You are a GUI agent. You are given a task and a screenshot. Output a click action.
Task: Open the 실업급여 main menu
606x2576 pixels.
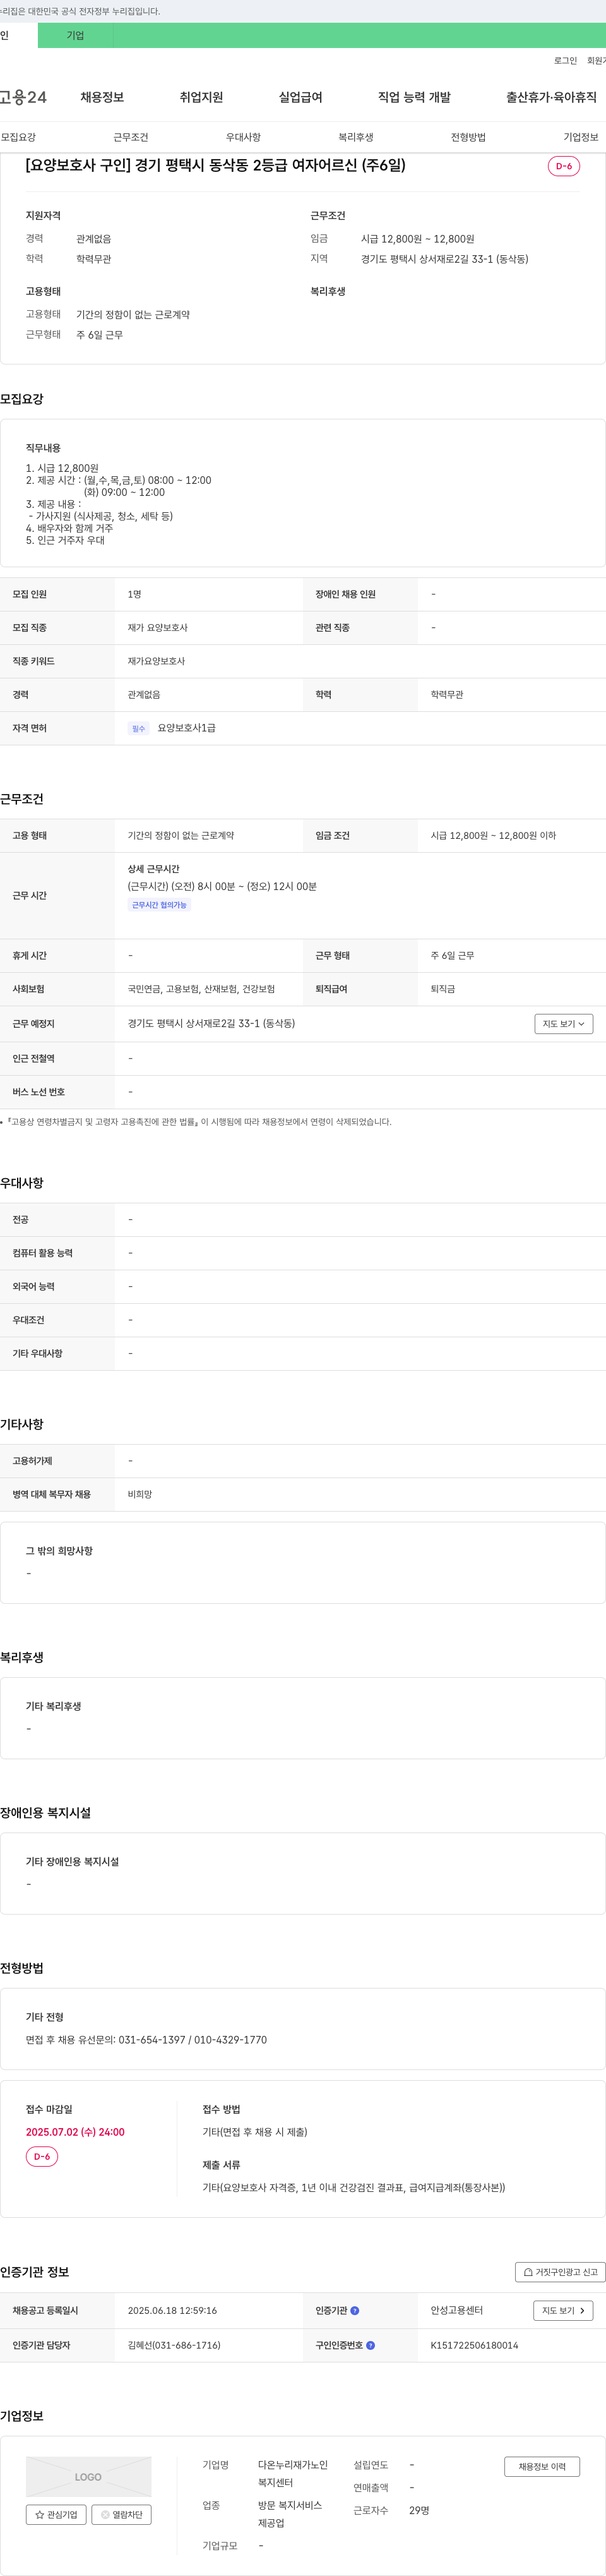tap(300, 97)
